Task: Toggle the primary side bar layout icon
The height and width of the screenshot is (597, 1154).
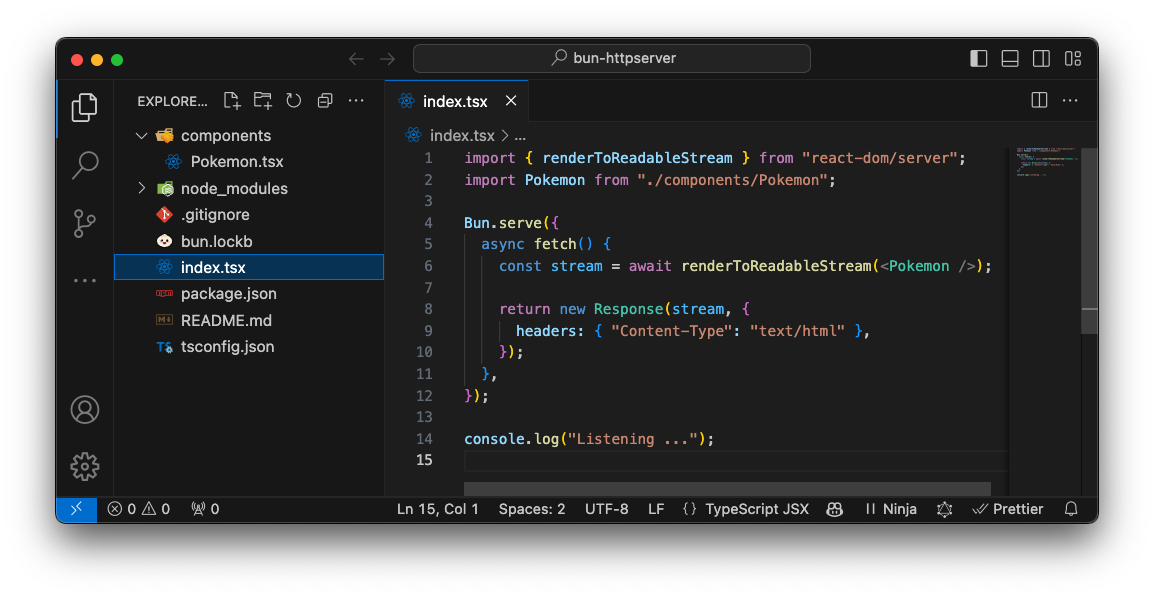Action: [x=979, y=59]
